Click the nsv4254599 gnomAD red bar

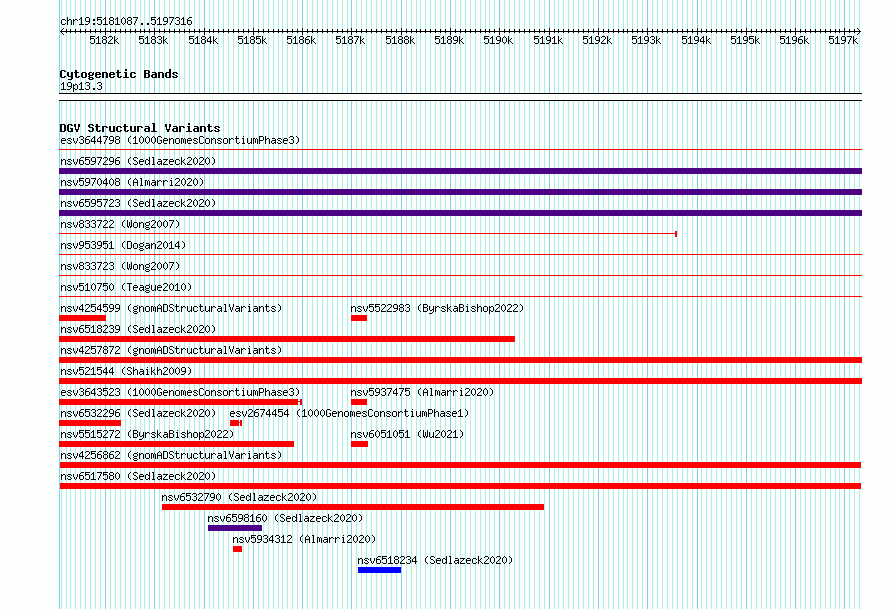(82, 318)
